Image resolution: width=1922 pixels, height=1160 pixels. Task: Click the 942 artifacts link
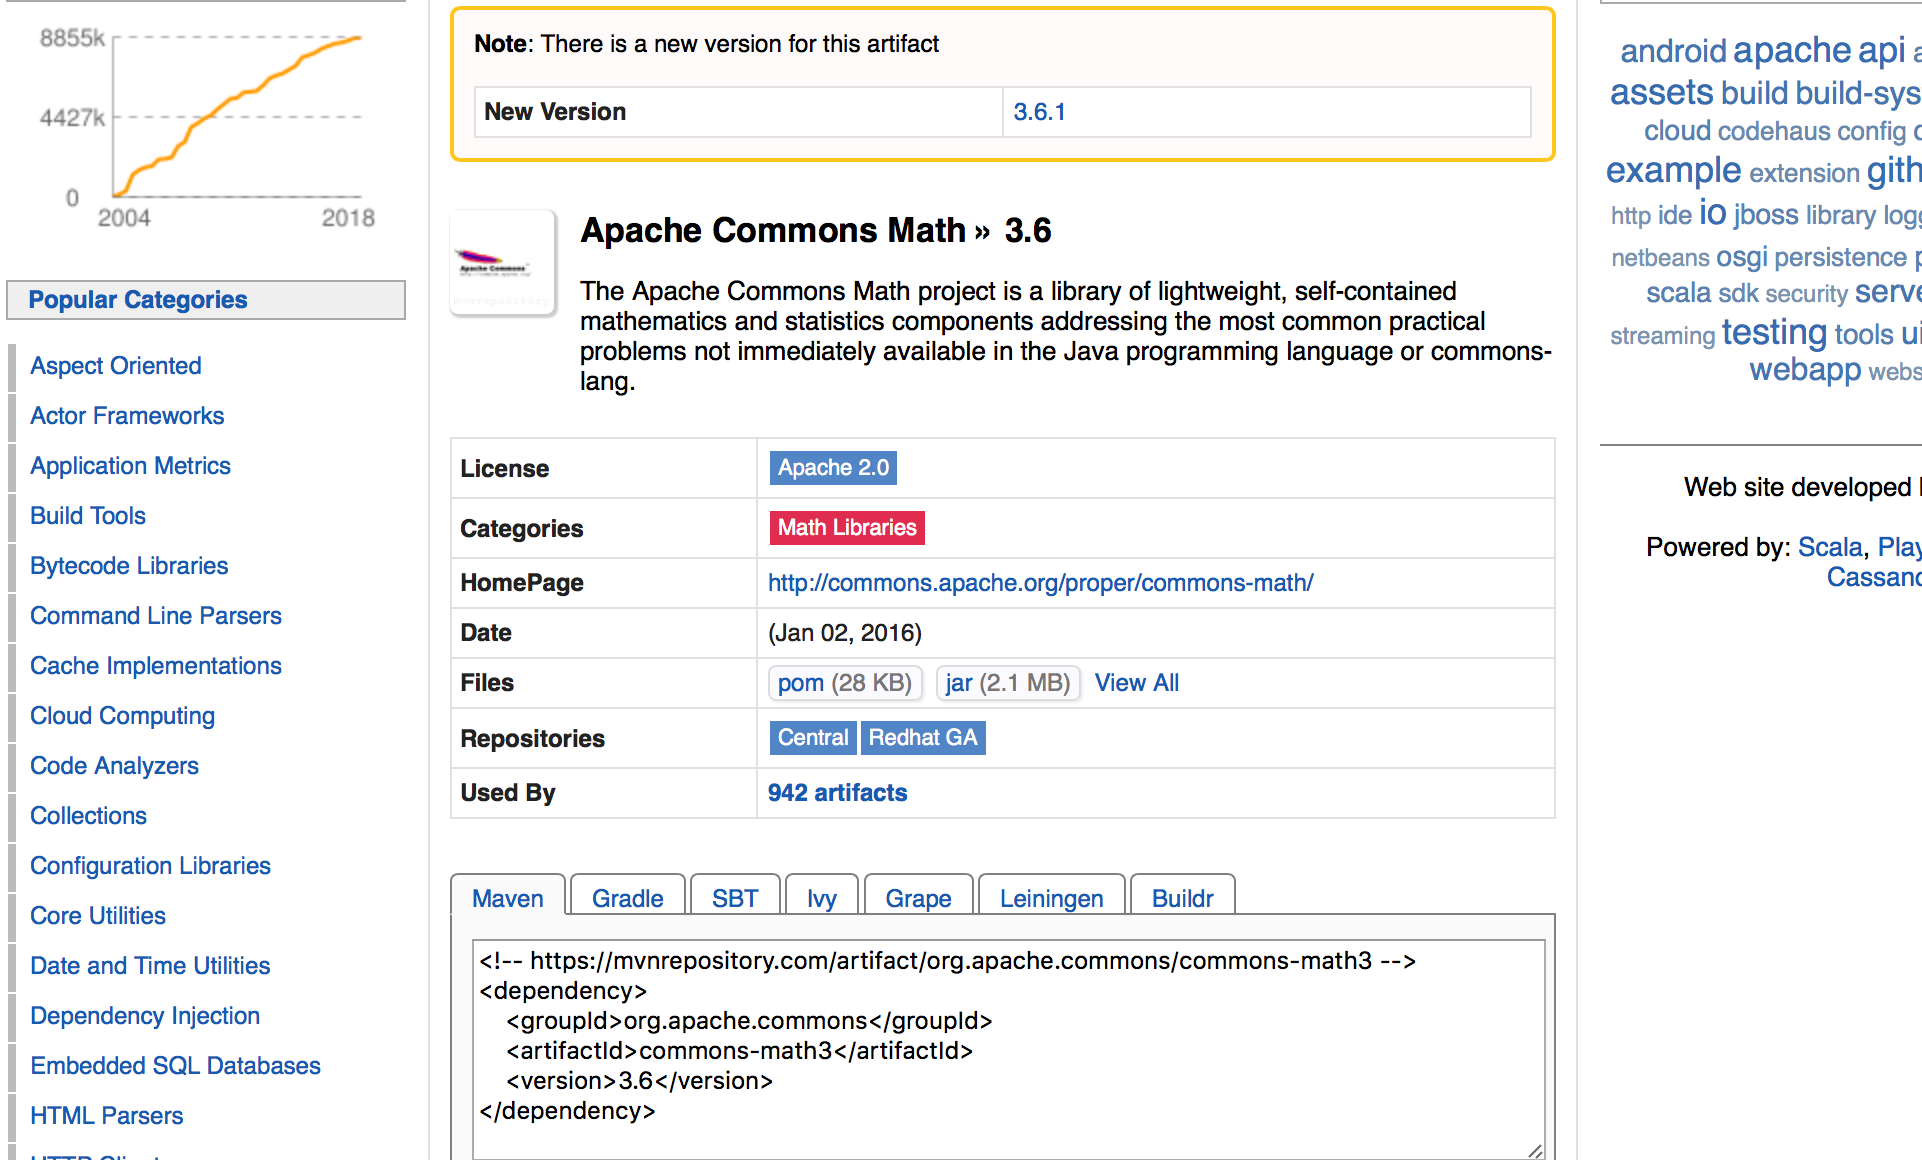pyautogui.click(x=837, y=793)
